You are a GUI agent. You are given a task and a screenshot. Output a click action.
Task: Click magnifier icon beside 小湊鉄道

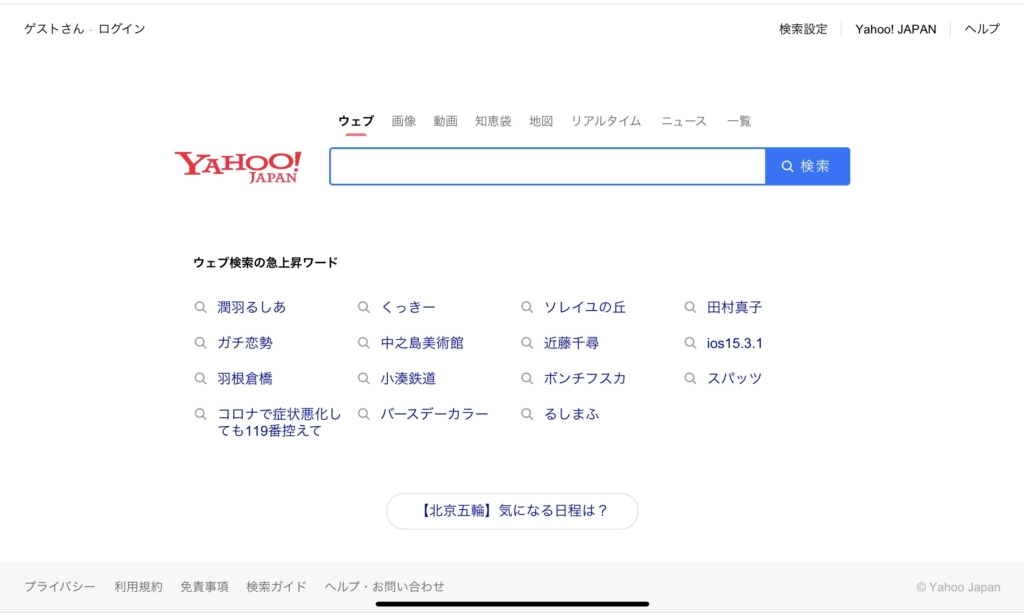pyautogui.click(x=364, y=378)
